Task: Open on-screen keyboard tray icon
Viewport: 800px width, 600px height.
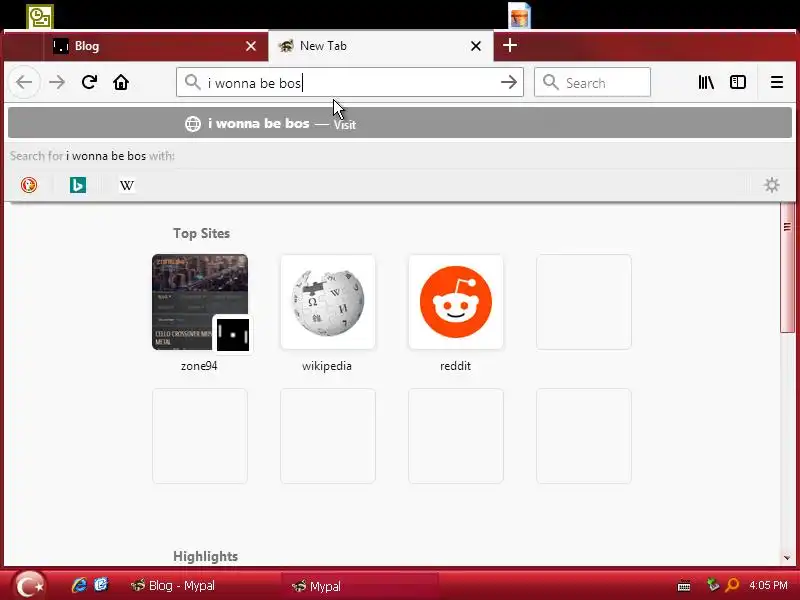Action: click(x=684, y=586)
